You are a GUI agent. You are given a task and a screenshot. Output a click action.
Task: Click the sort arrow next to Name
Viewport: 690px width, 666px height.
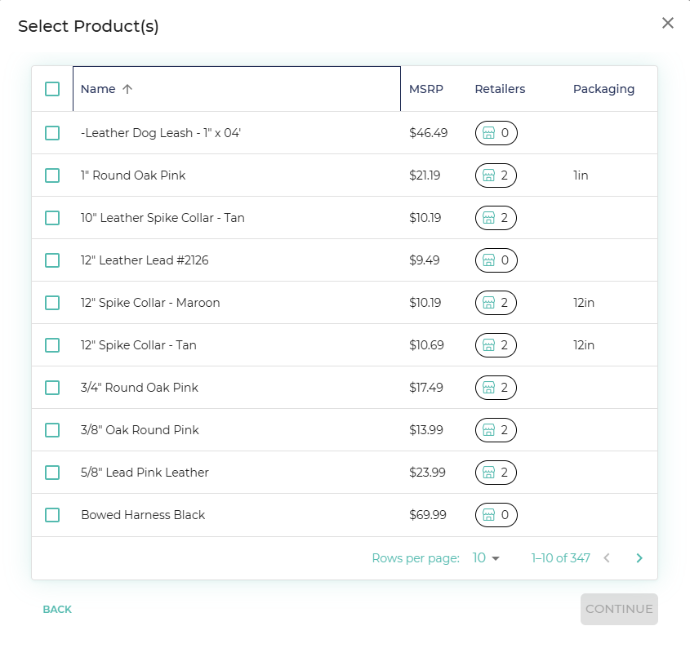127,89
